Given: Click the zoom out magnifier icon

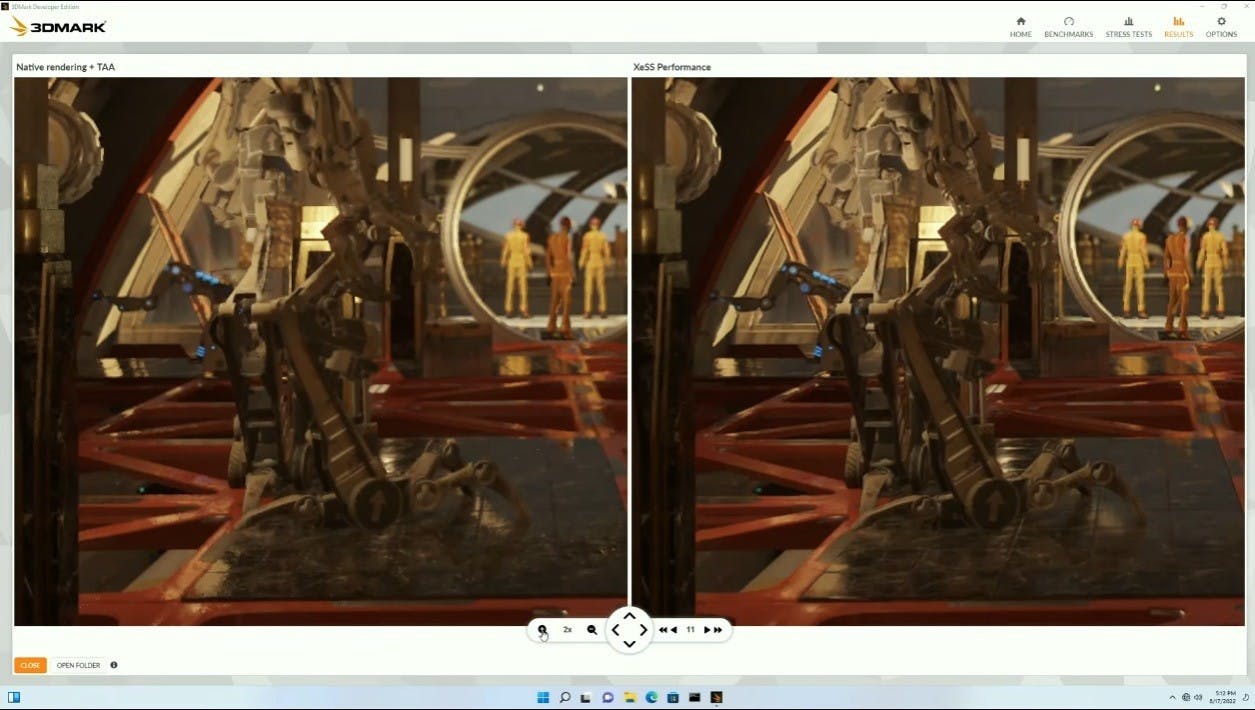Looking at the screenshot, I should pyautogui.click(x=592, y=630).
